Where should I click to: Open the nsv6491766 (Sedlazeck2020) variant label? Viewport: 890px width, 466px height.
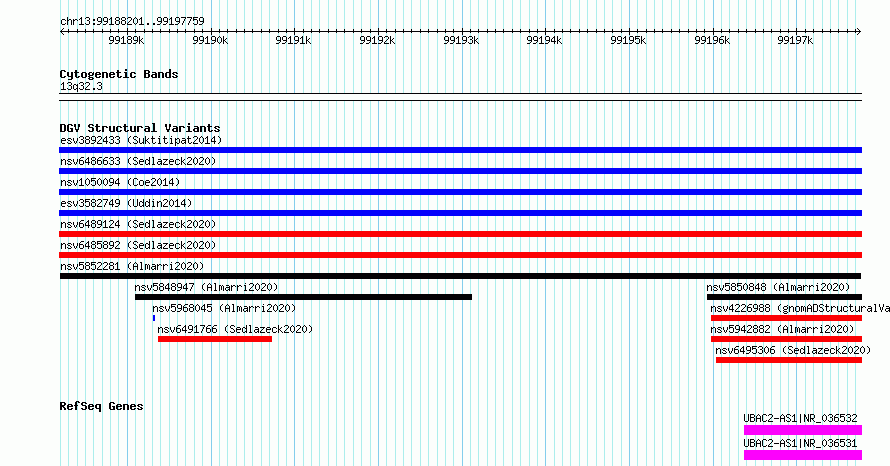coord(235,329)
